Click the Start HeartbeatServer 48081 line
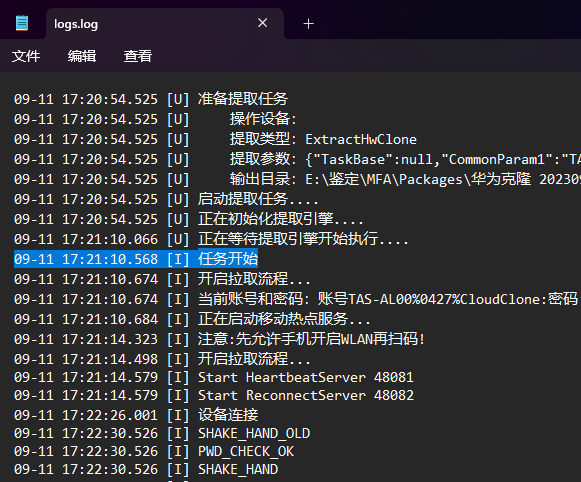The width and height of the screenshot is (581, 482). click(214, 378)
